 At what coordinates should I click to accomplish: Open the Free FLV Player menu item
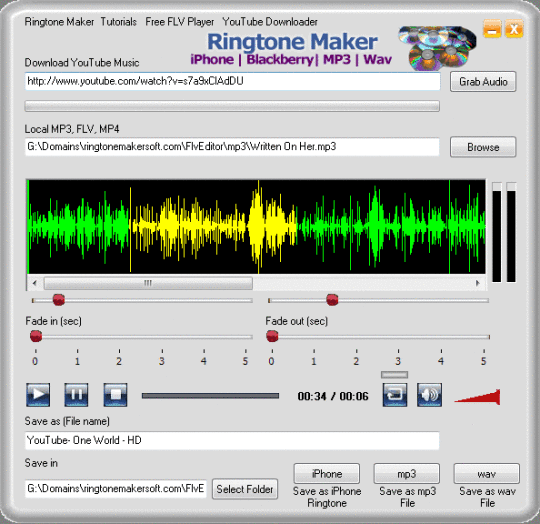click(179, 22)
